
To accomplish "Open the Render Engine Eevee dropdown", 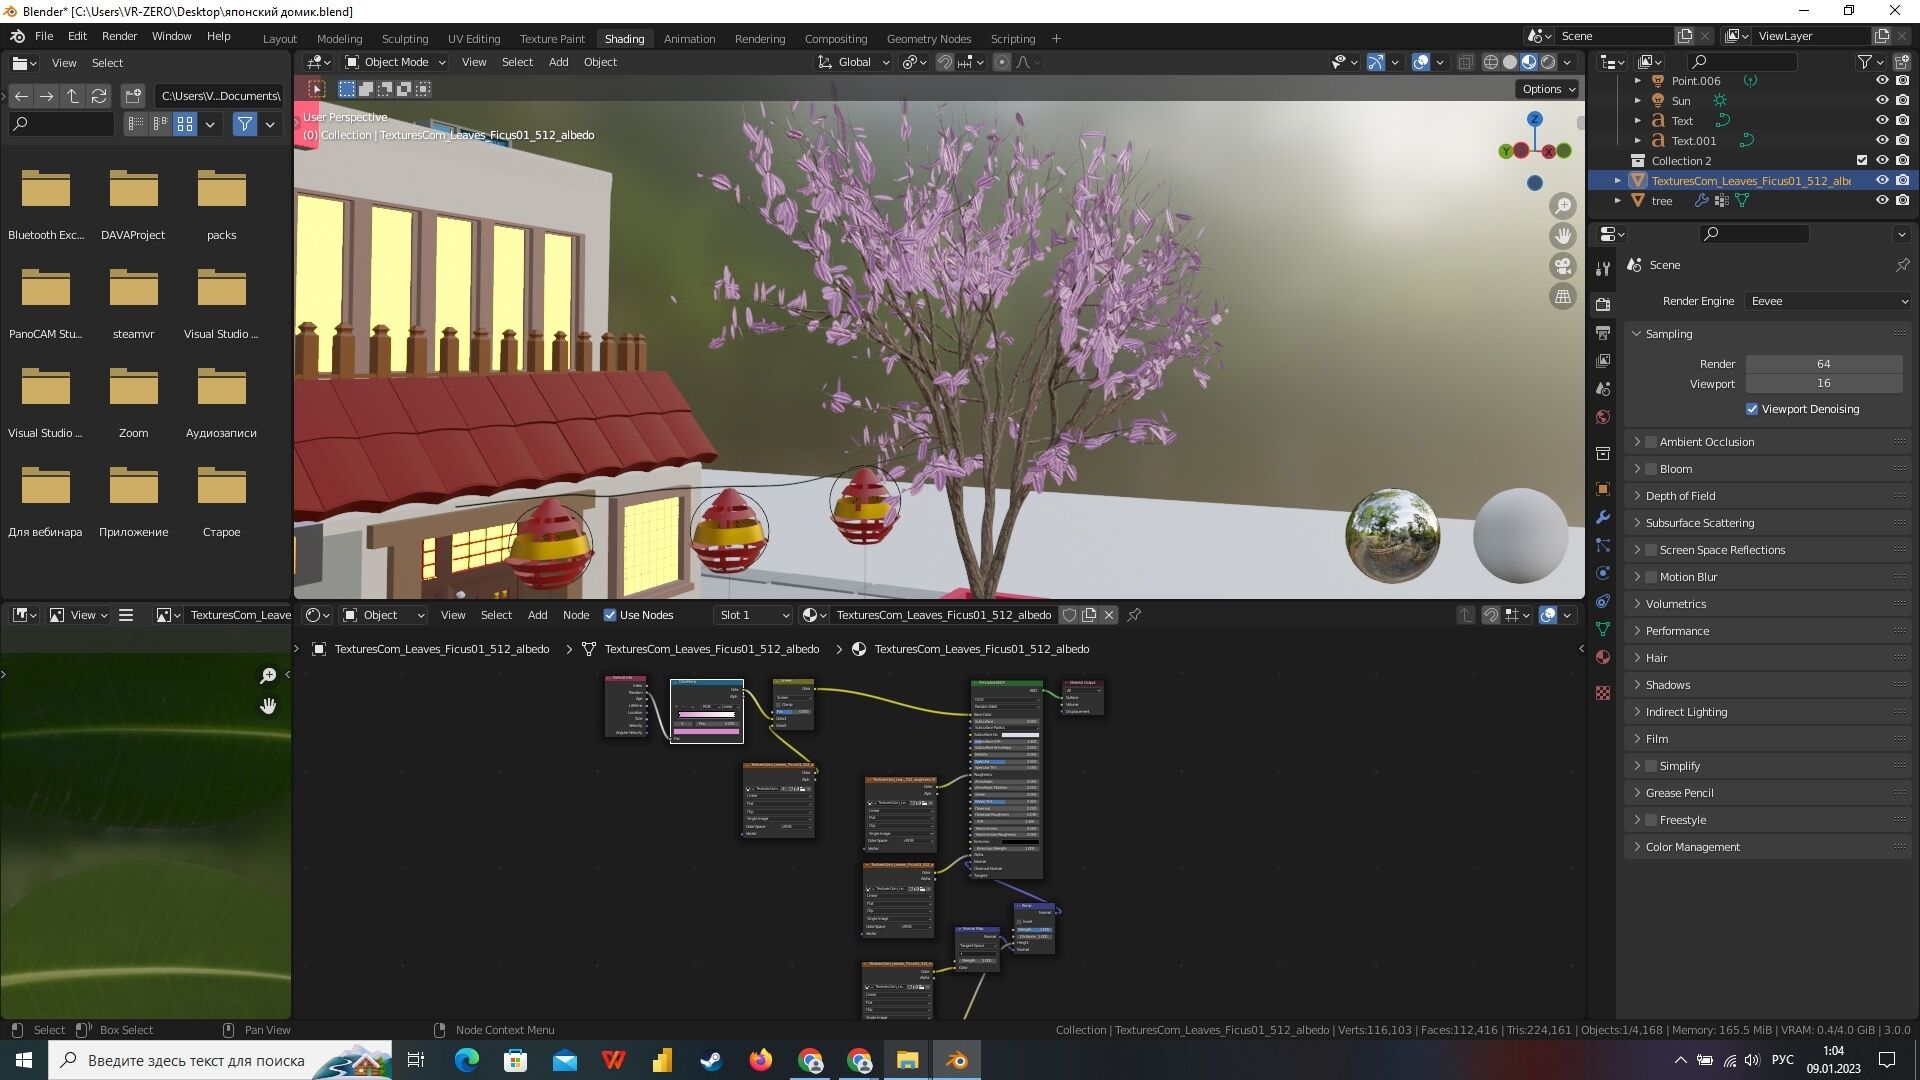I will [1828, 301].
